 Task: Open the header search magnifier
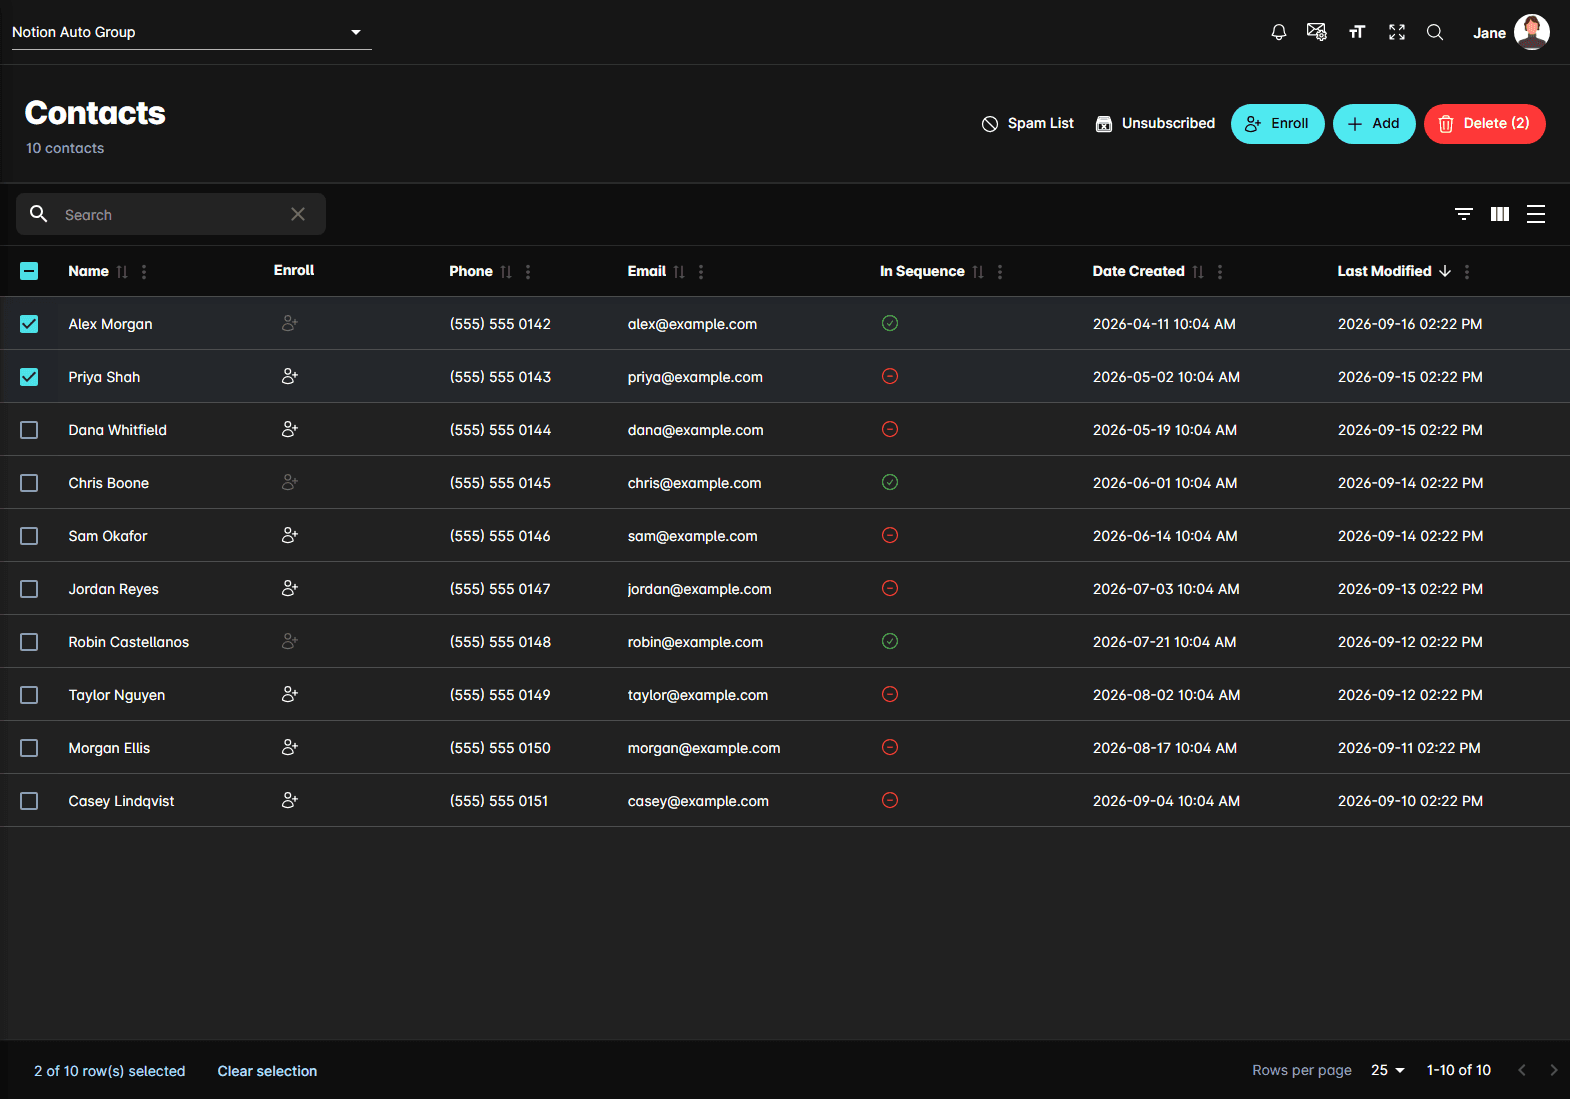tap(1435, 32)
